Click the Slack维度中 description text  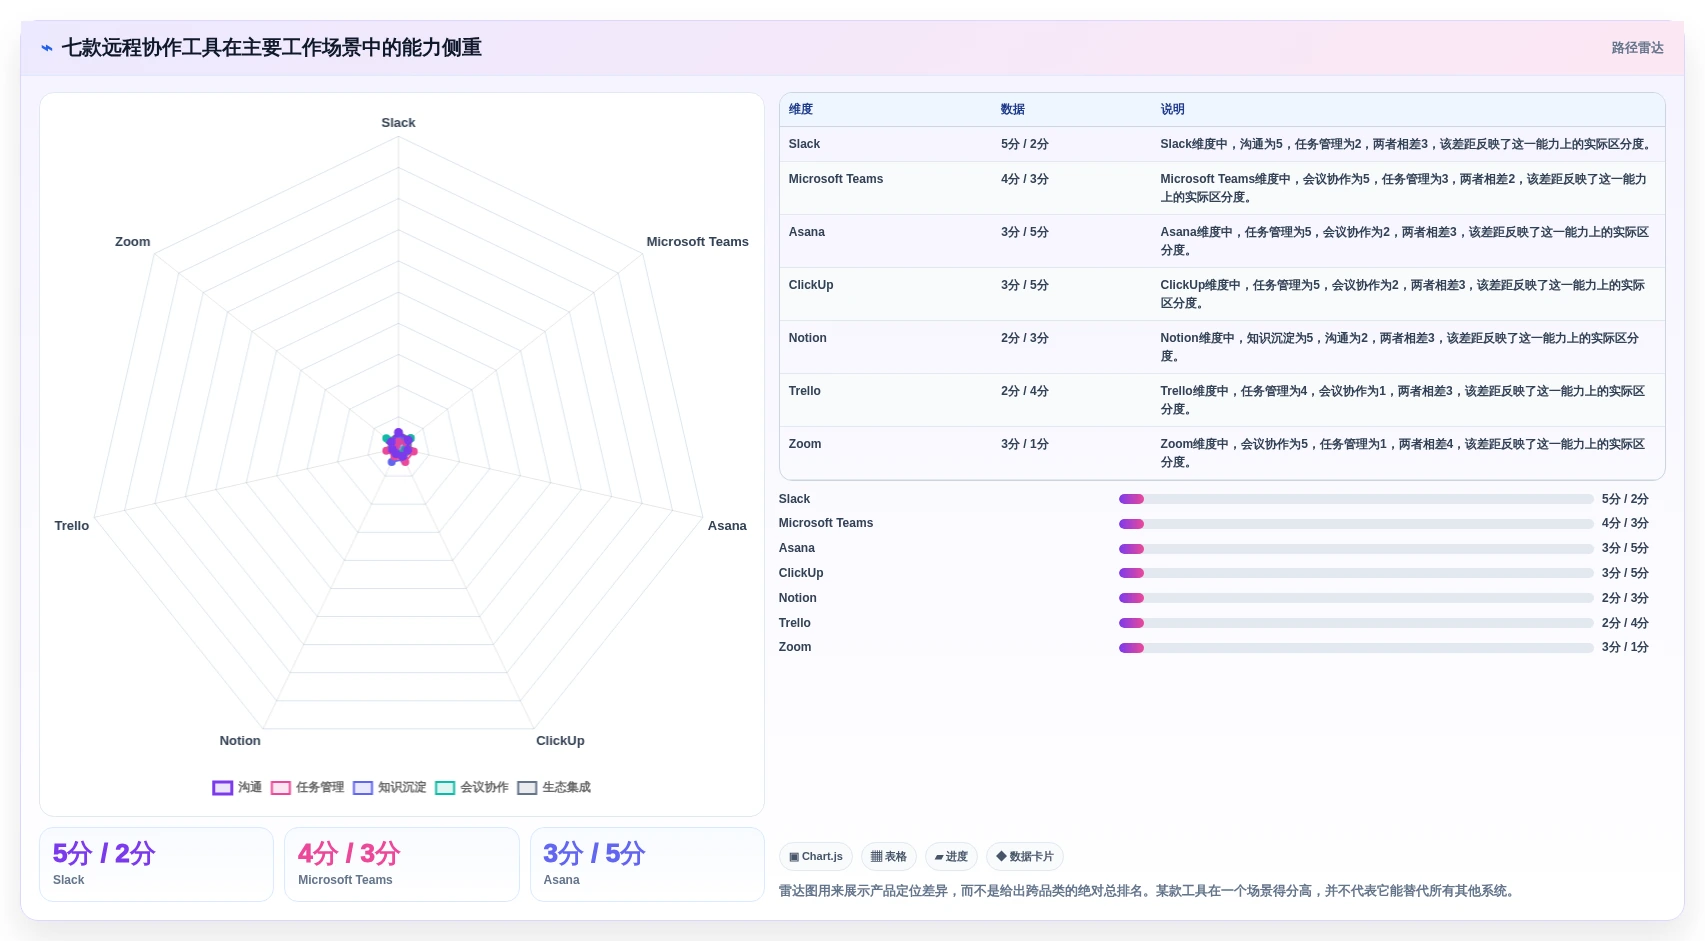click(x=1406, y=144)
